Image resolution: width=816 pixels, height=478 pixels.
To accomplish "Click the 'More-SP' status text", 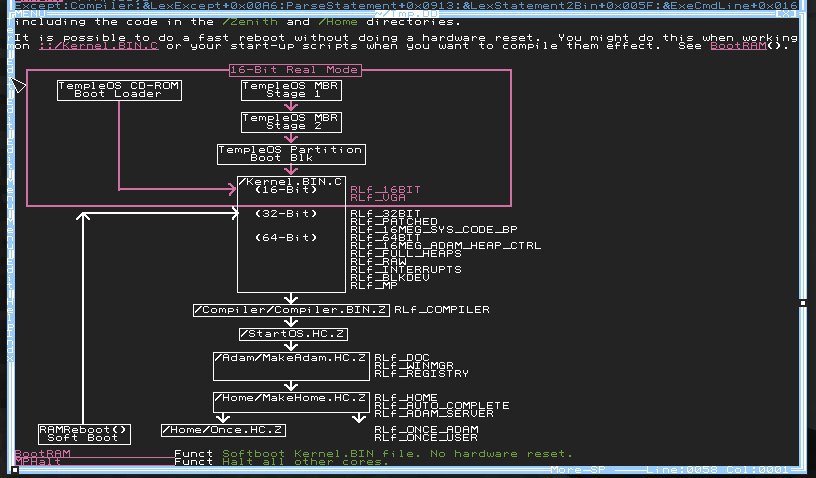I will coord(578,470).
